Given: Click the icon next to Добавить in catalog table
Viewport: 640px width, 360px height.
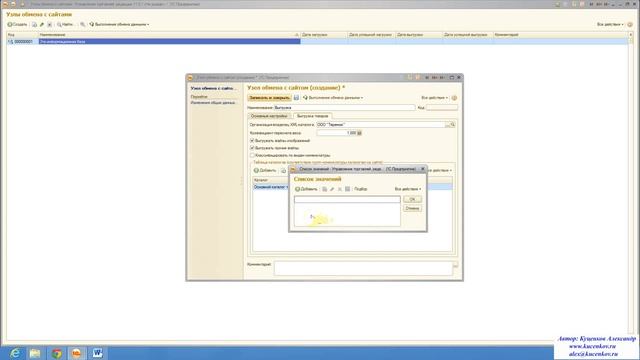Looking at the screenshot, I should pyautogui.click(x=284, y=171).
